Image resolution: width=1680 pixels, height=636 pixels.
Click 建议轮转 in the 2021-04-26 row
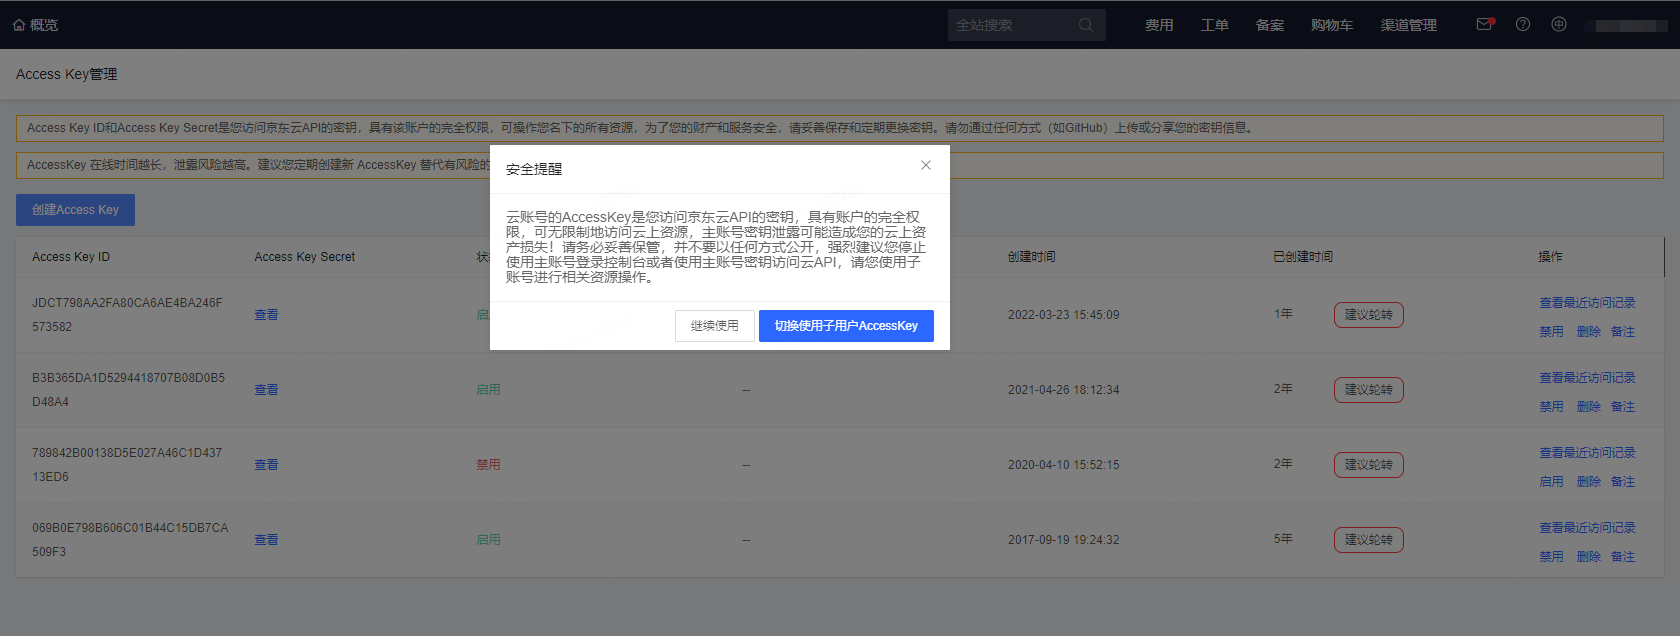tap(1369, 390)
